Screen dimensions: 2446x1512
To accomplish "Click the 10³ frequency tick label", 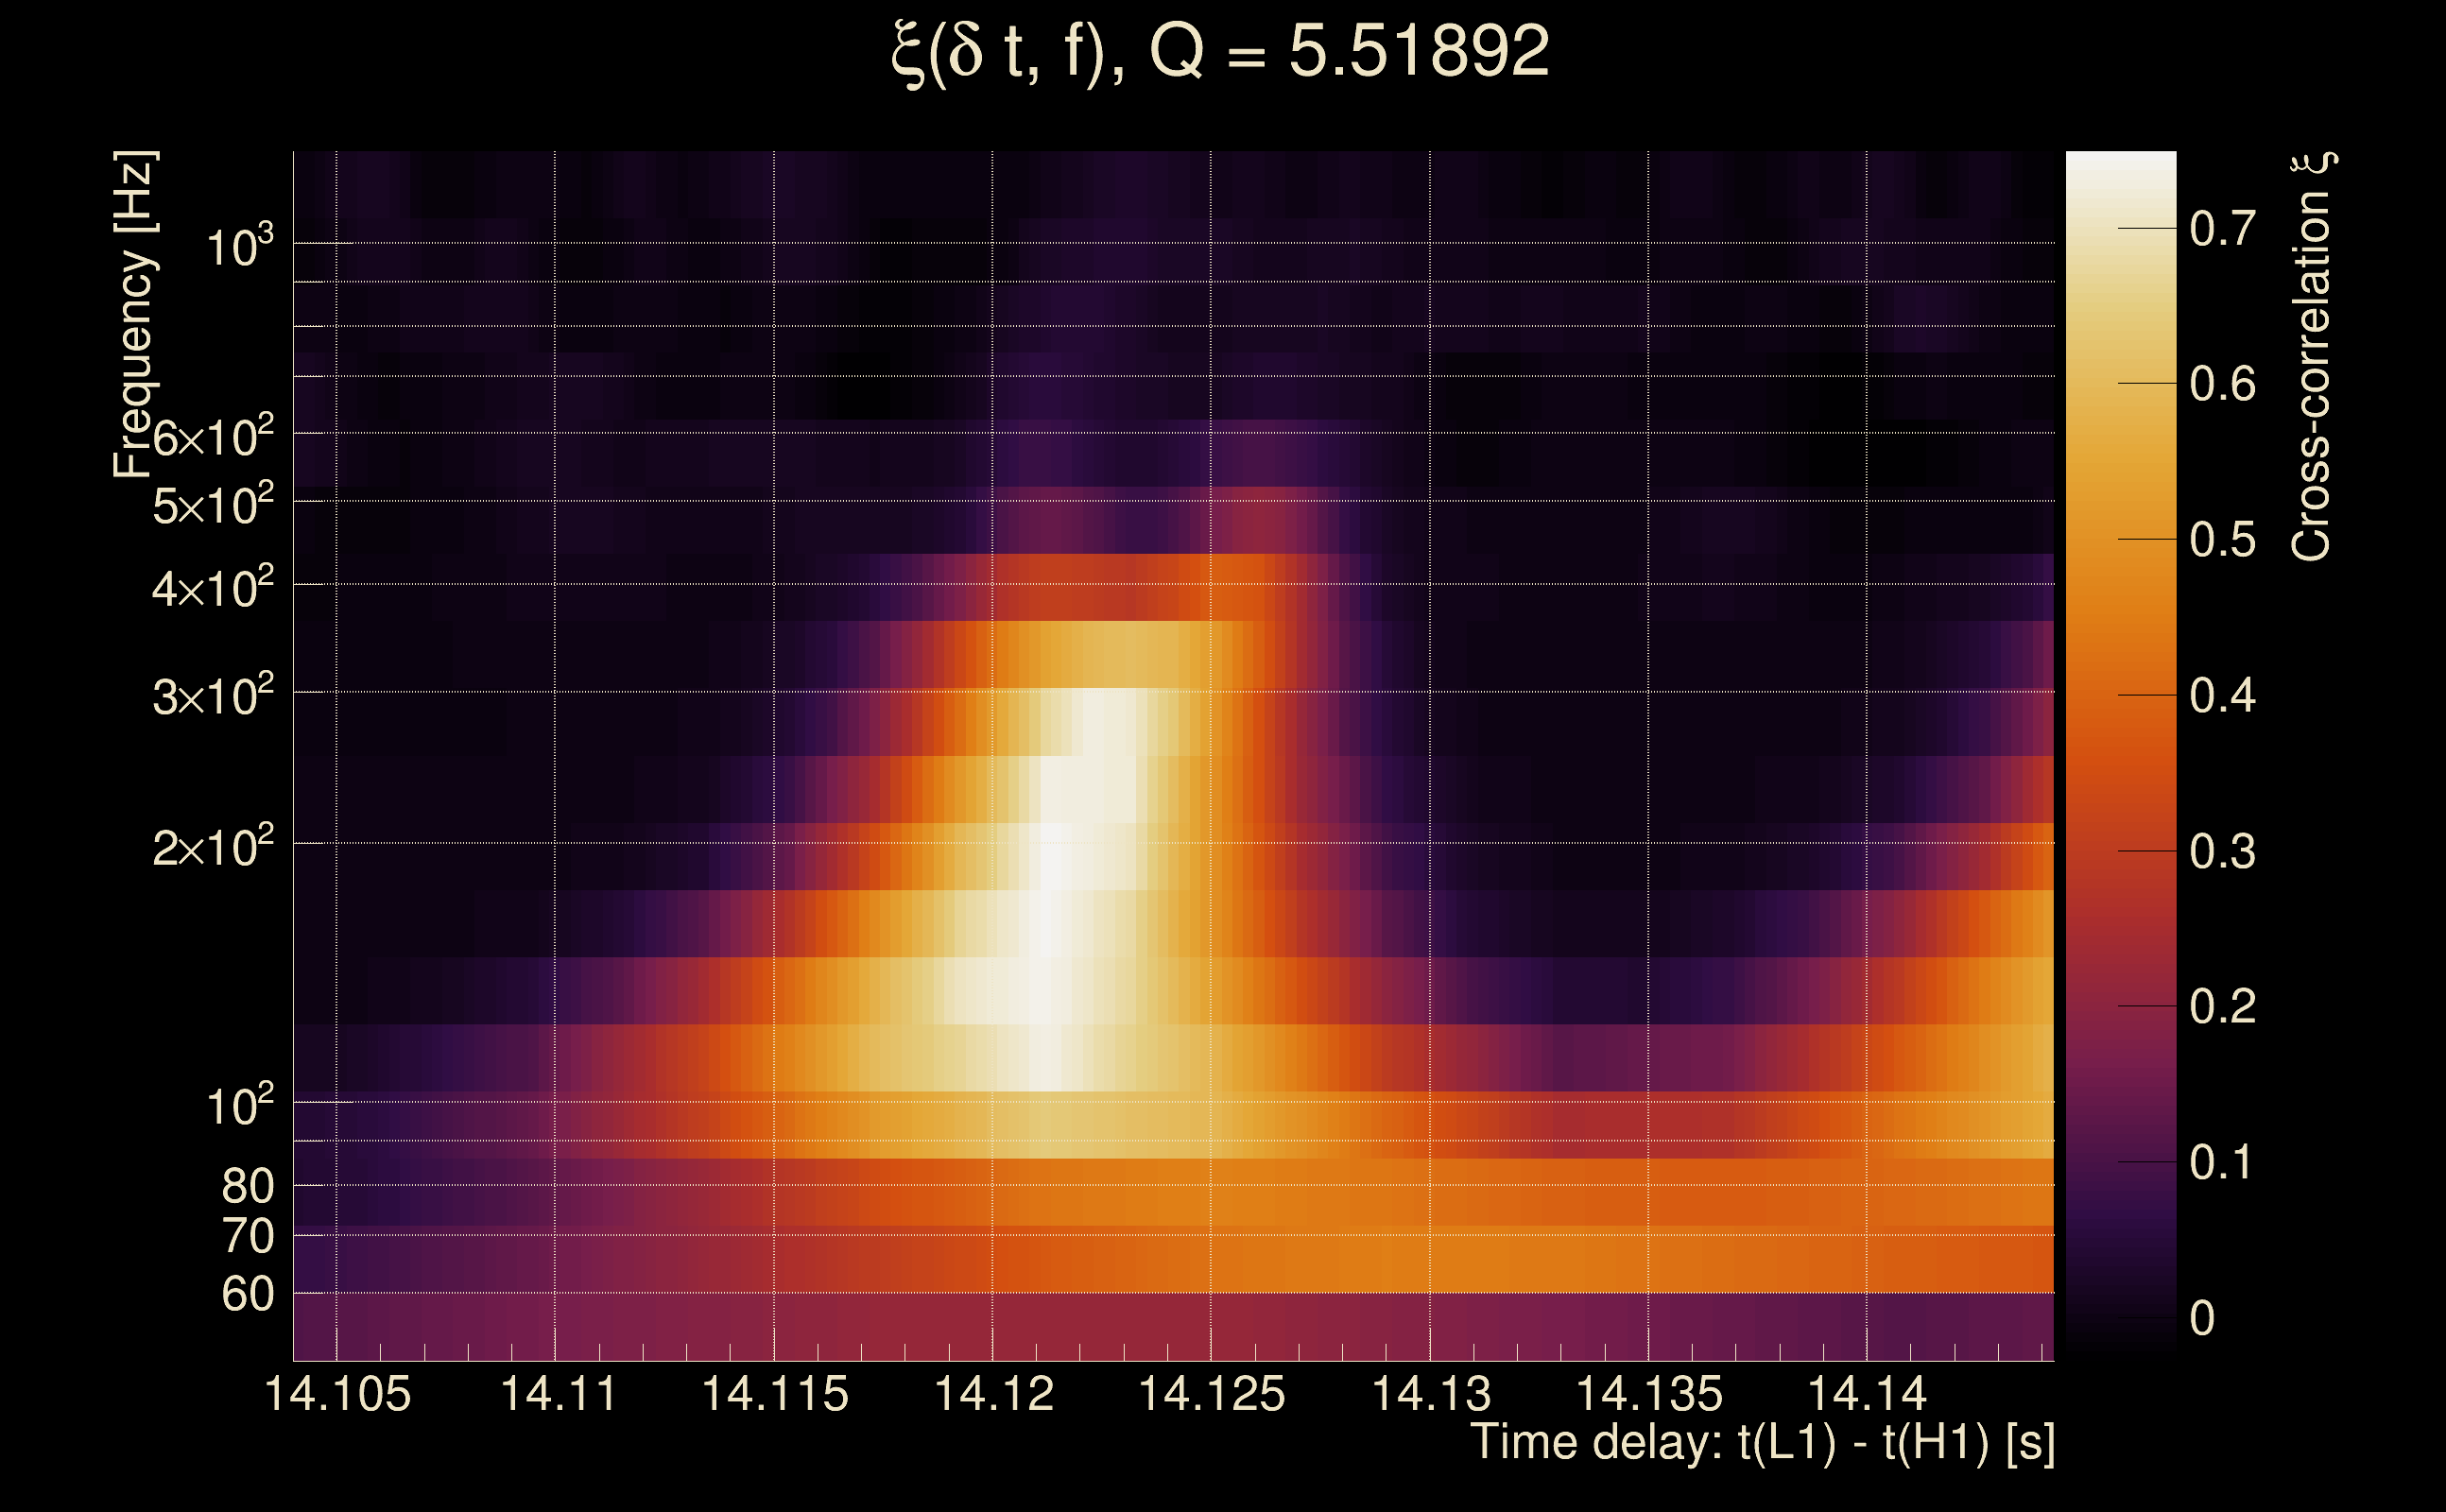I will [238, 246].
